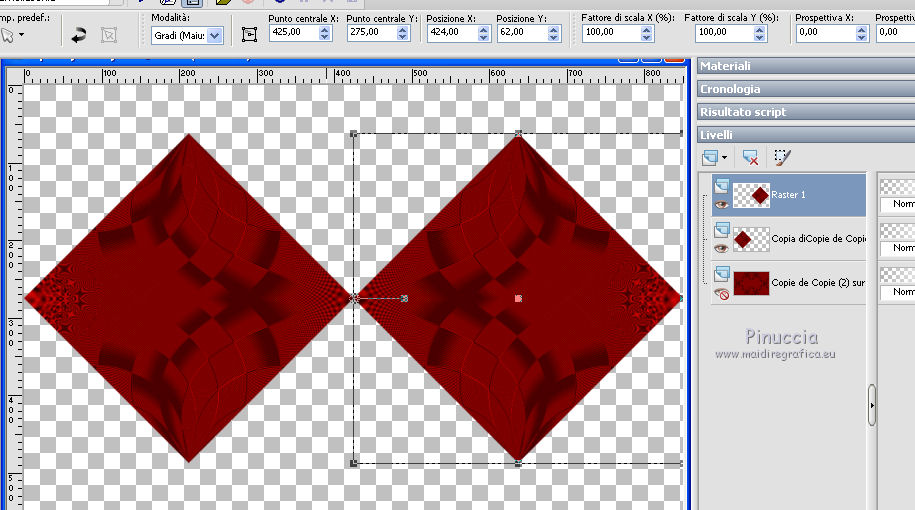The image size is (915, 510).
Task: Click the edit selection brush icon
Action: (782, 157)
